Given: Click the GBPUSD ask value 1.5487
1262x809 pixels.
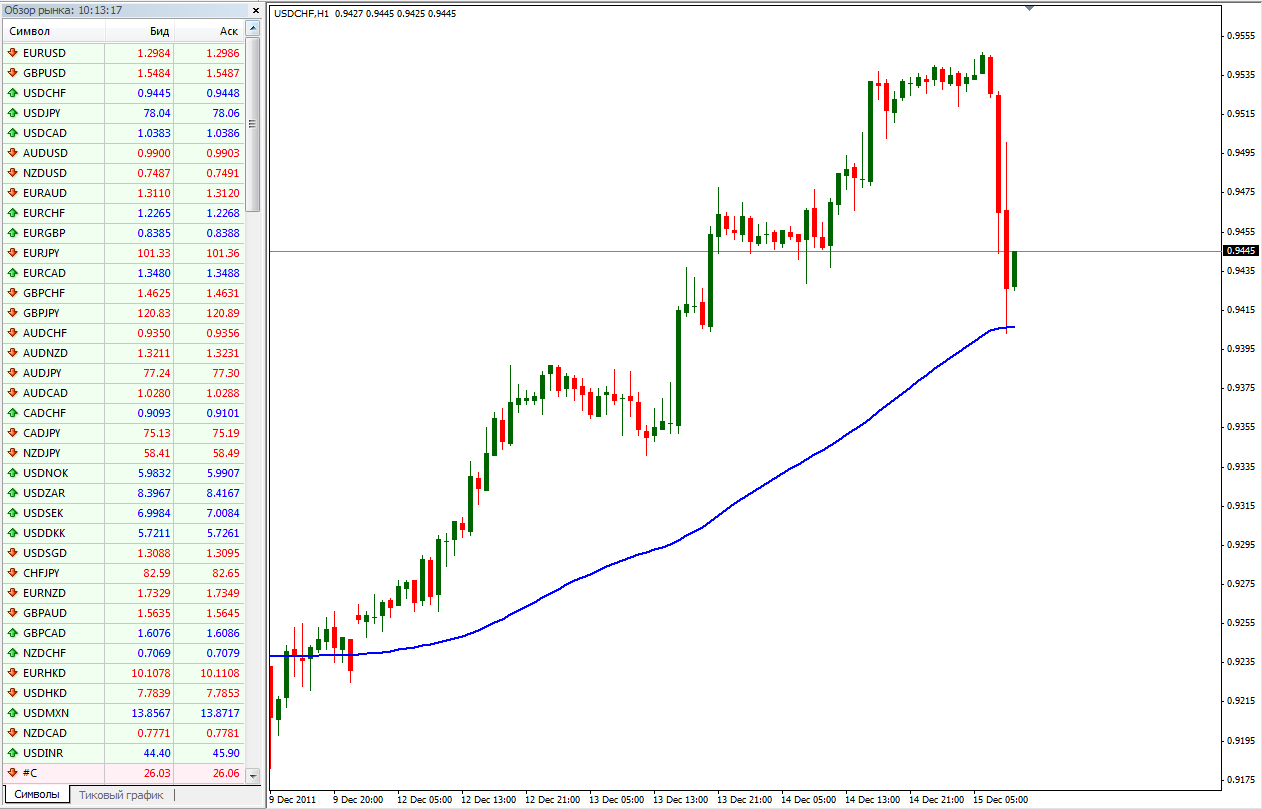Looking at the screenshot, I should point(222,73).
